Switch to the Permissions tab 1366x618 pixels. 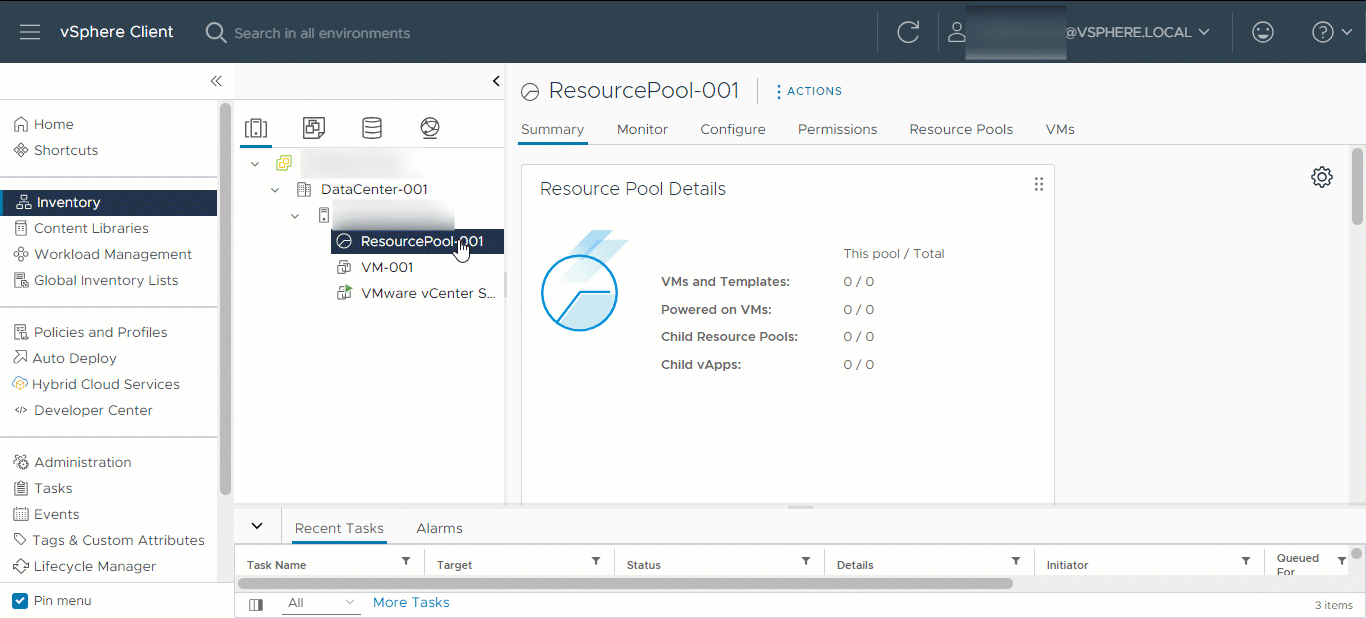coord(837,129)
